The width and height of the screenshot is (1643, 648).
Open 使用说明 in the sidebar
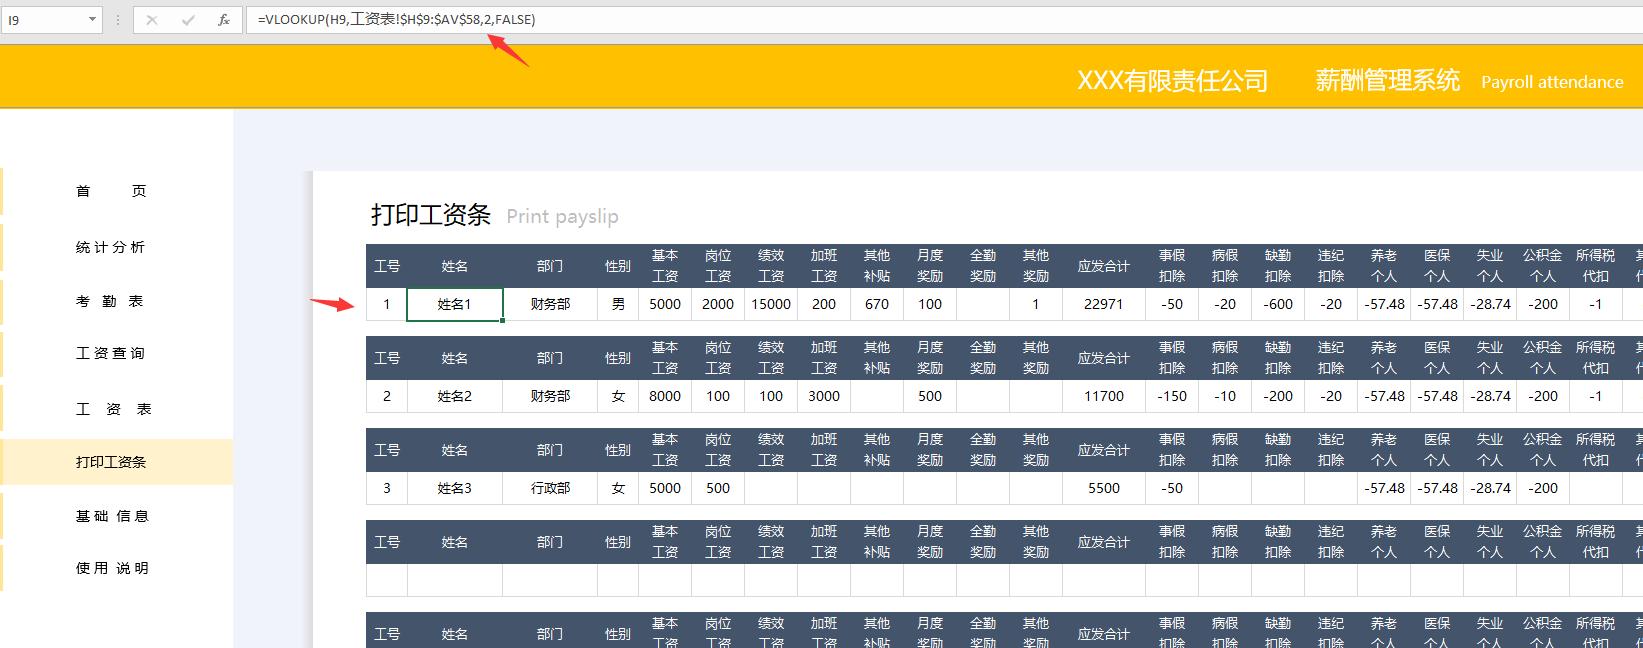112,568
